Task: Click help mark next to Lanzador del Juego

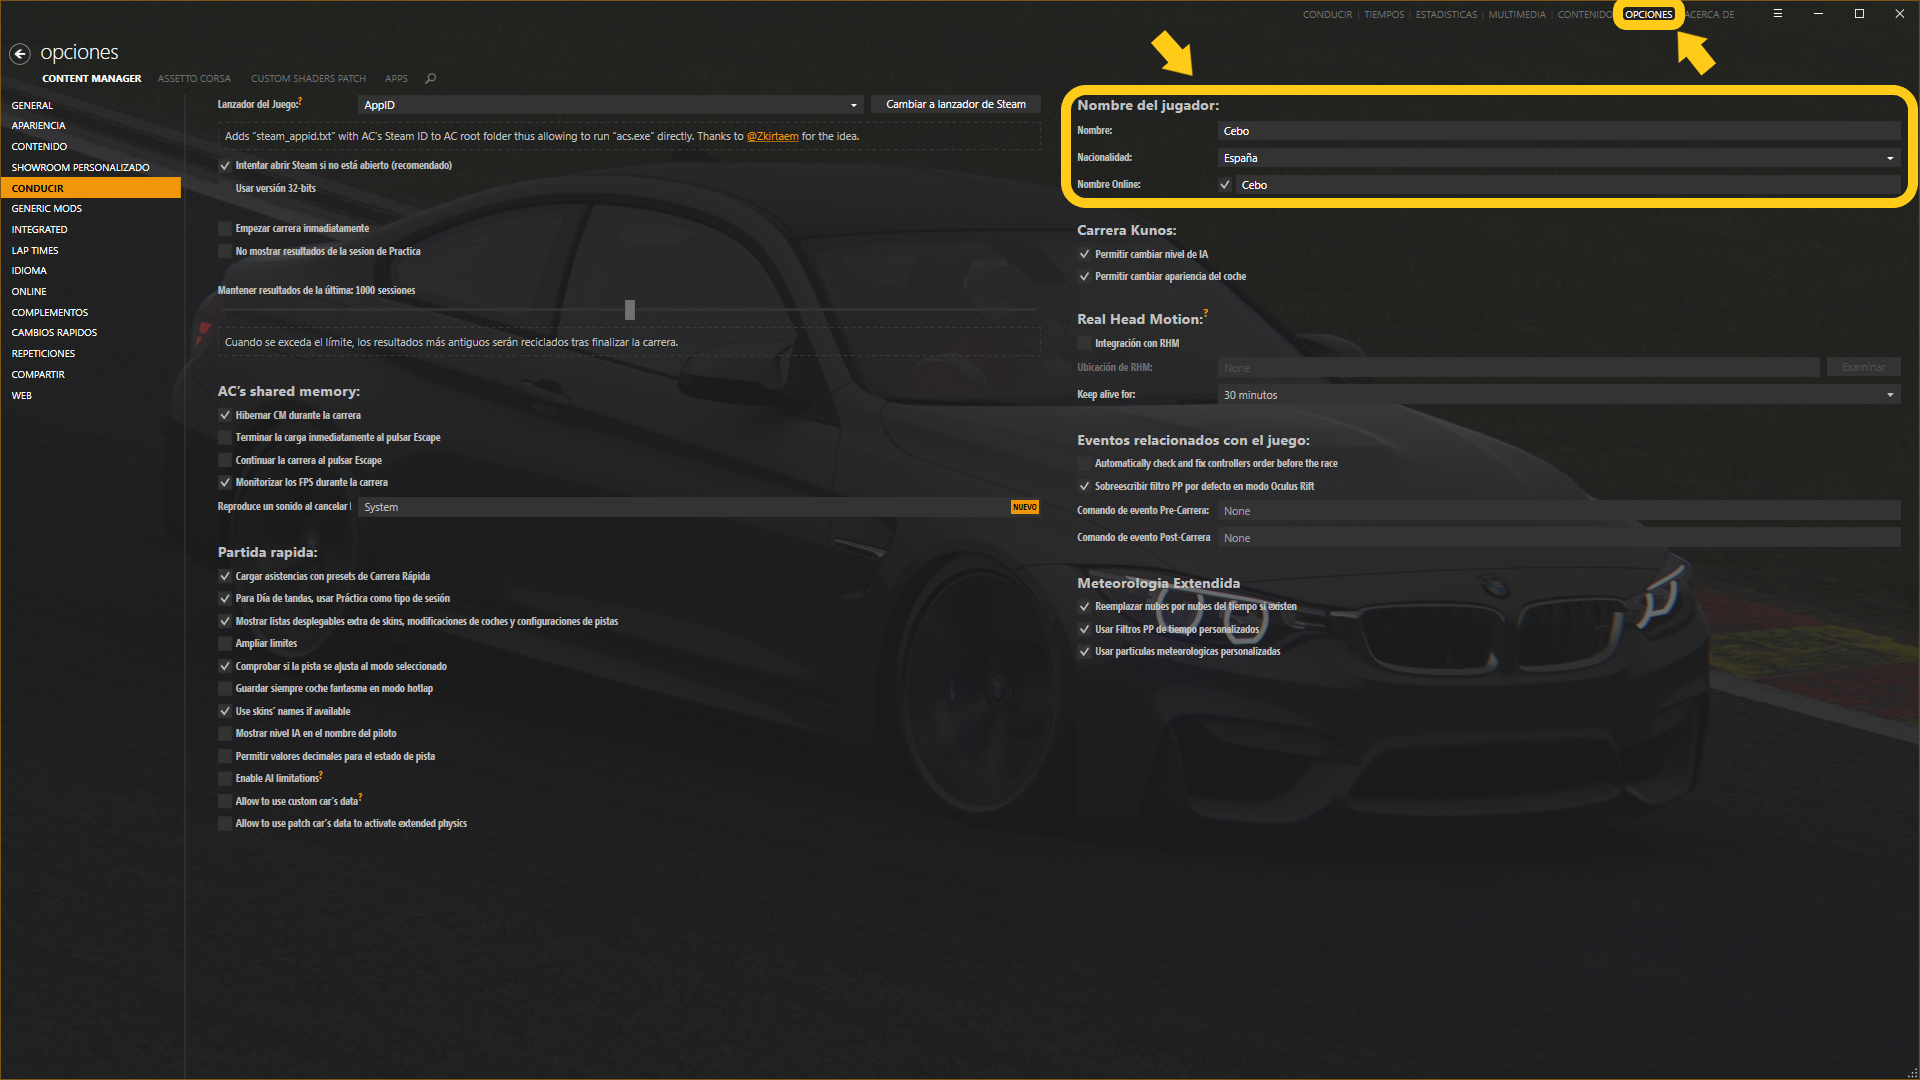Action: (x=300, y=101)
